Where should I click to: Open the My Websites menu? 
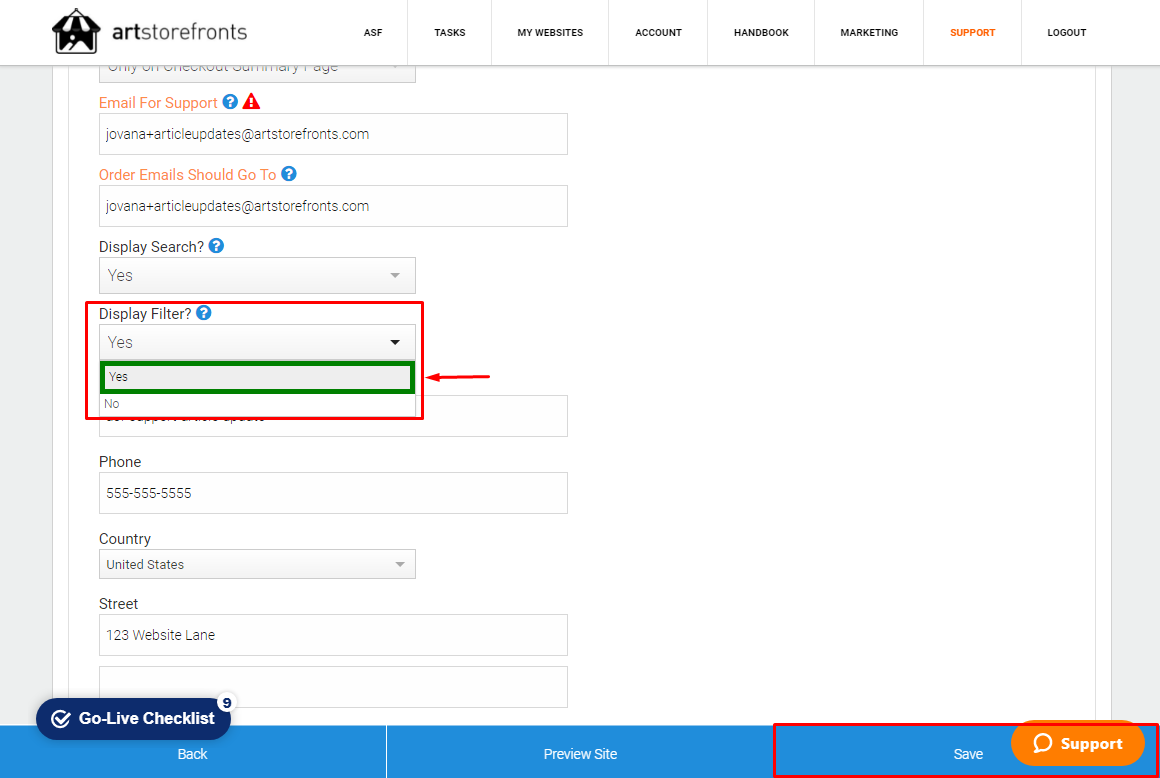click(550, 33)
